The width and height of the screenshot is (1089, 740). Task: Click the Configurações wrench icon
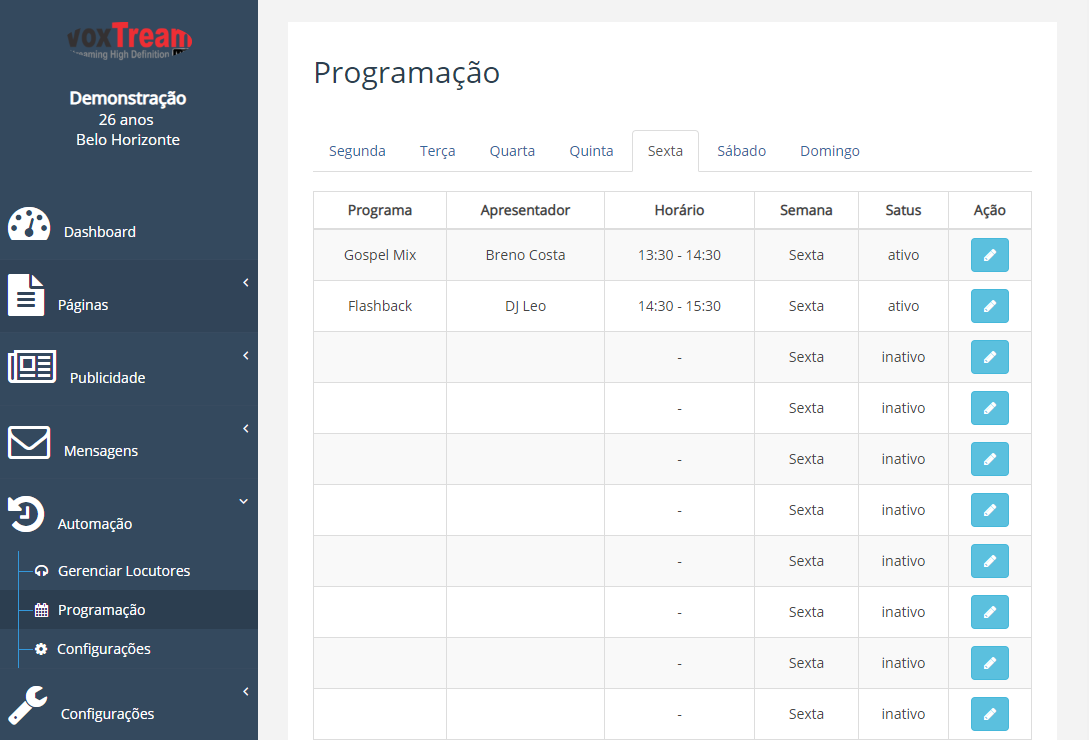pyautogui.click(x=28, y=705)
